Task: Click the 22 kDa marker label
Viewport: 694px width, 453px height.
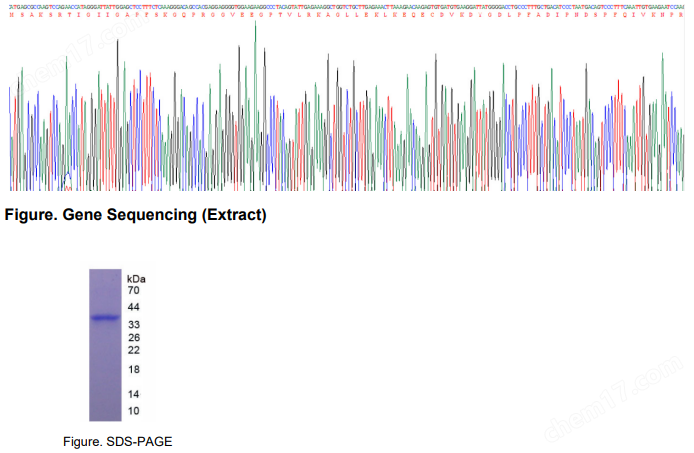Action: (134, 350)
